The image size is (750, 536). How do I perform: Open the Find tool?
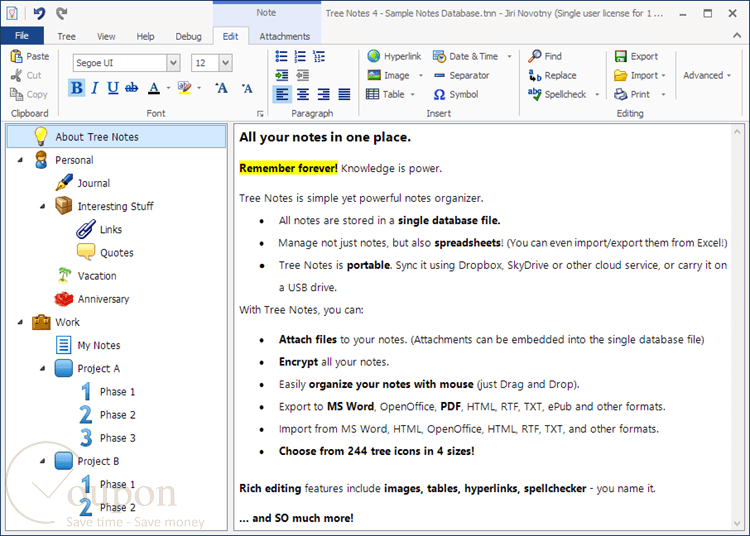(545, 56)
